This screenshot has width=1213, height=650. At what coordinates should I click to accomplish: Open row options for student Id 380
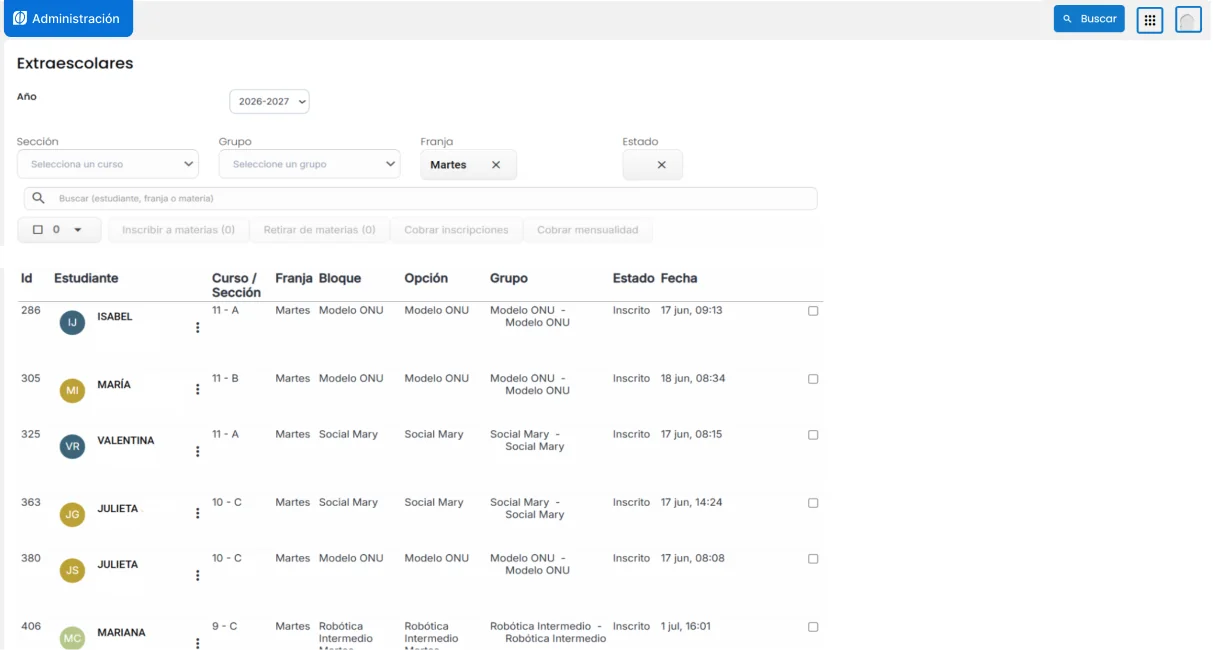pyautogui.click(x=197, y=575)
